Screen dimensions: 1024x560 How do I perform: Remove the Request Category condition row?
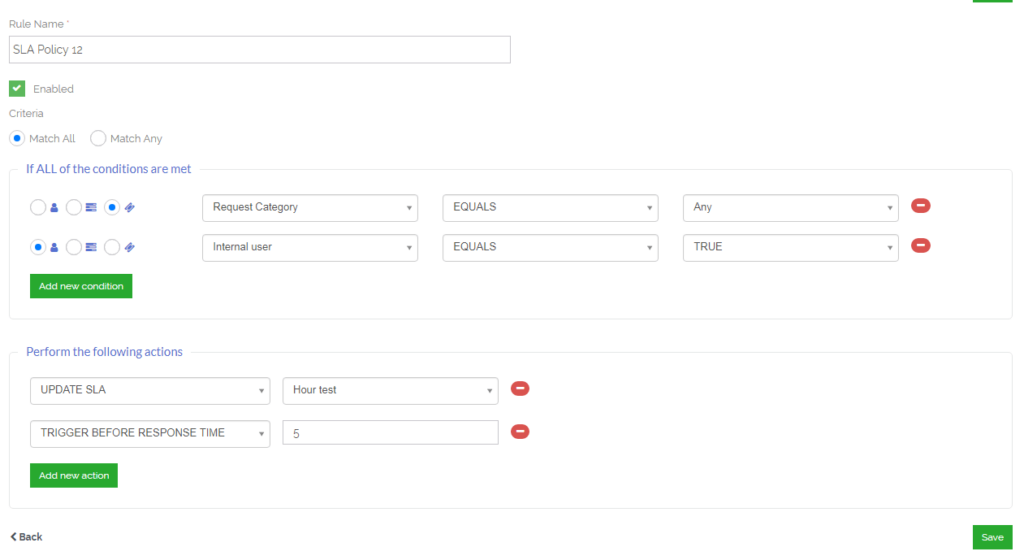click(920, 206)
